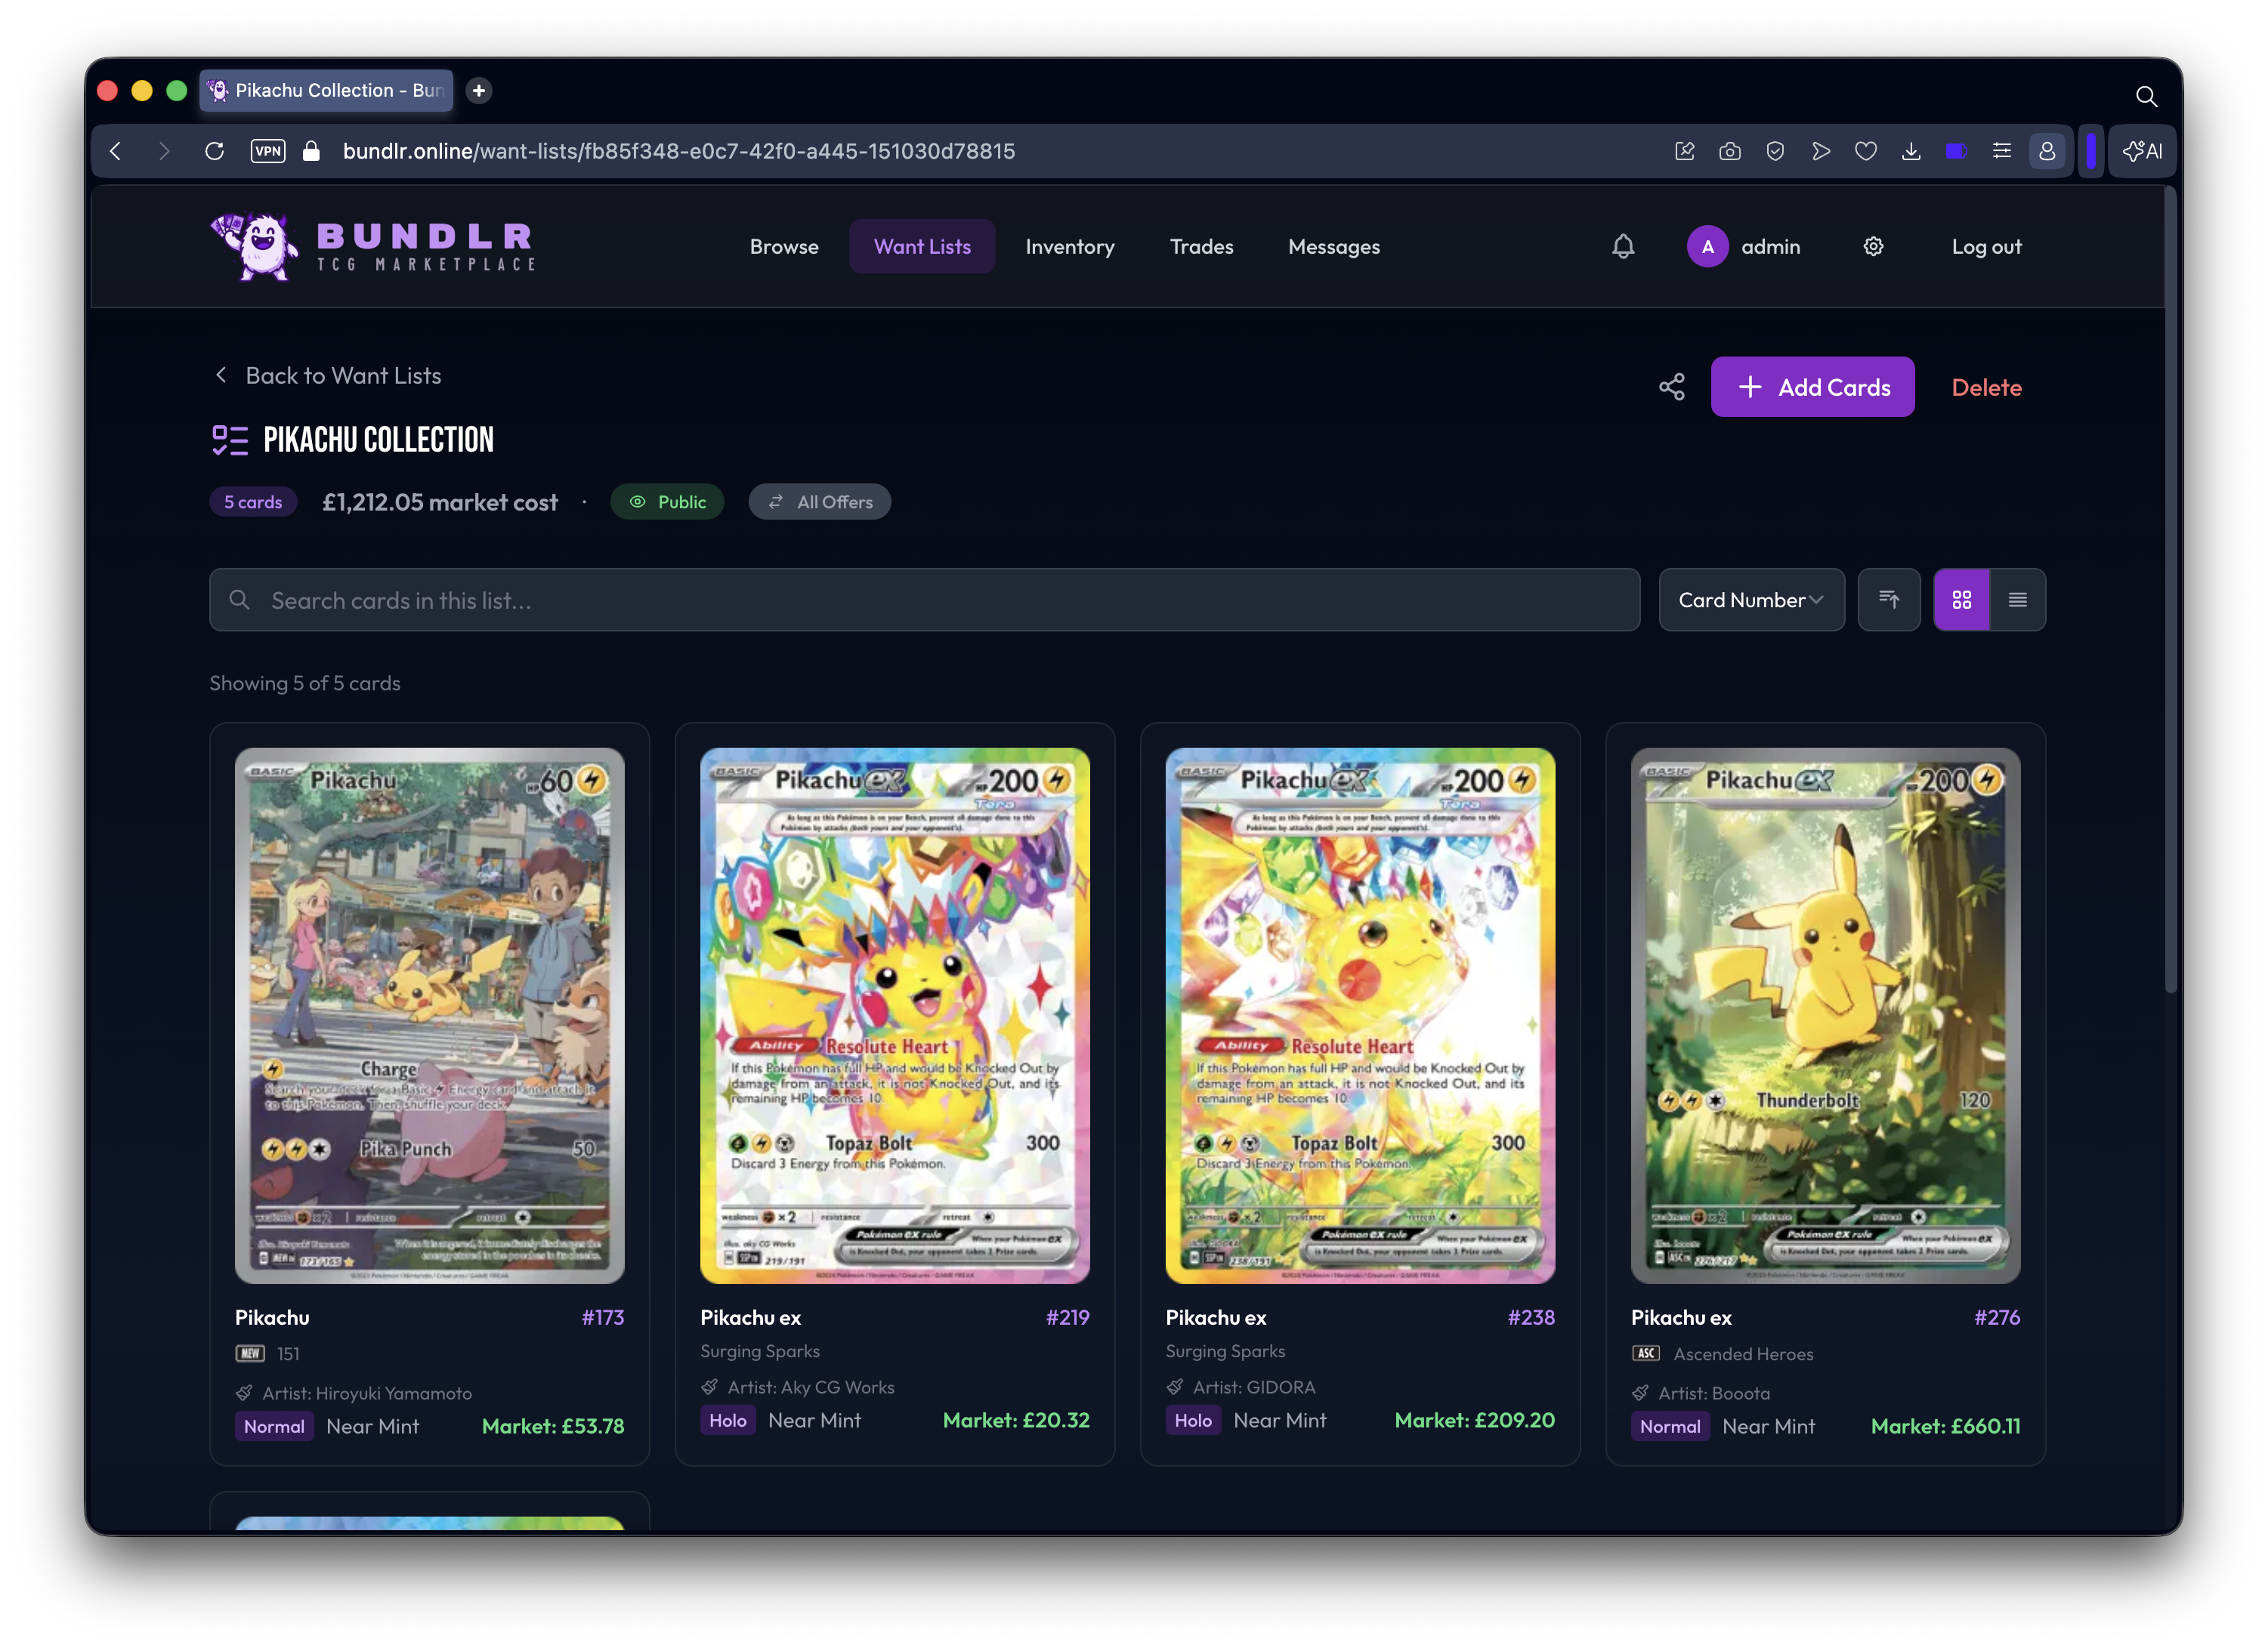Screen dimensions: 2268x1648
Task: Open the Pikachu #173 card image
Action: click(430, 1015)
